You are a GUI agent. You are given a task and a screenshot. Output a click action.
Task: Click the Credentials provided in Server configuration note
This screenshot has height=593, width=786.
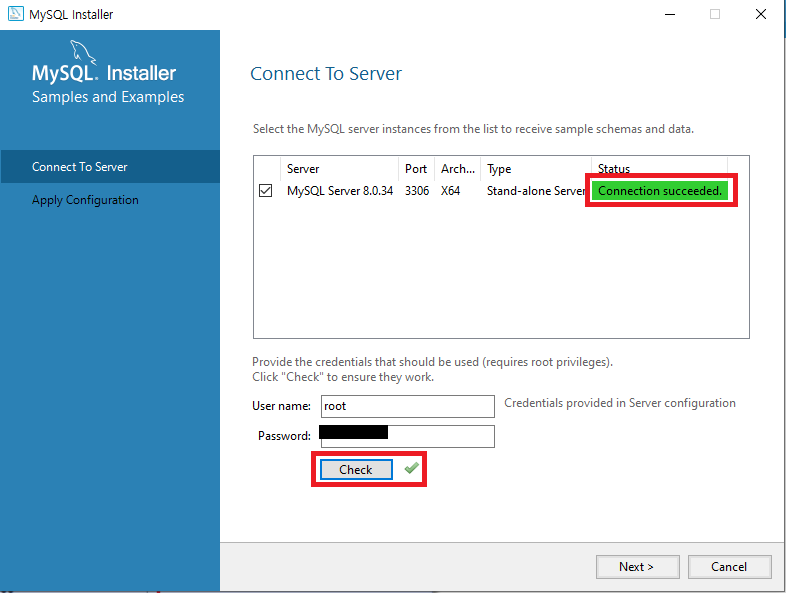coord(620,403)
